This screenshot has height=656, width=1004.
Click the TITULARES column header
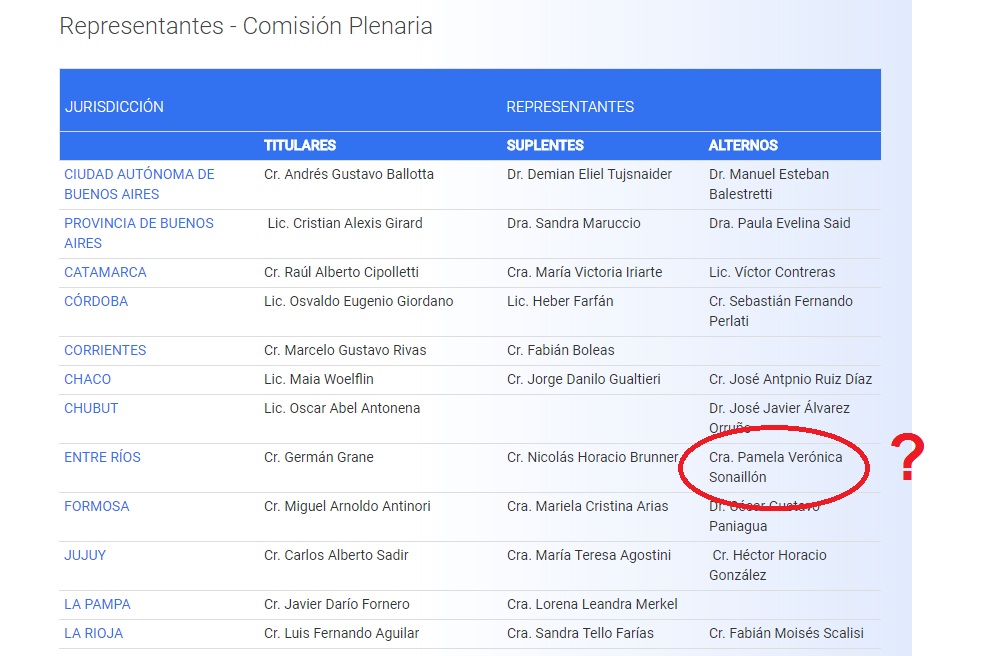[300, 146]
